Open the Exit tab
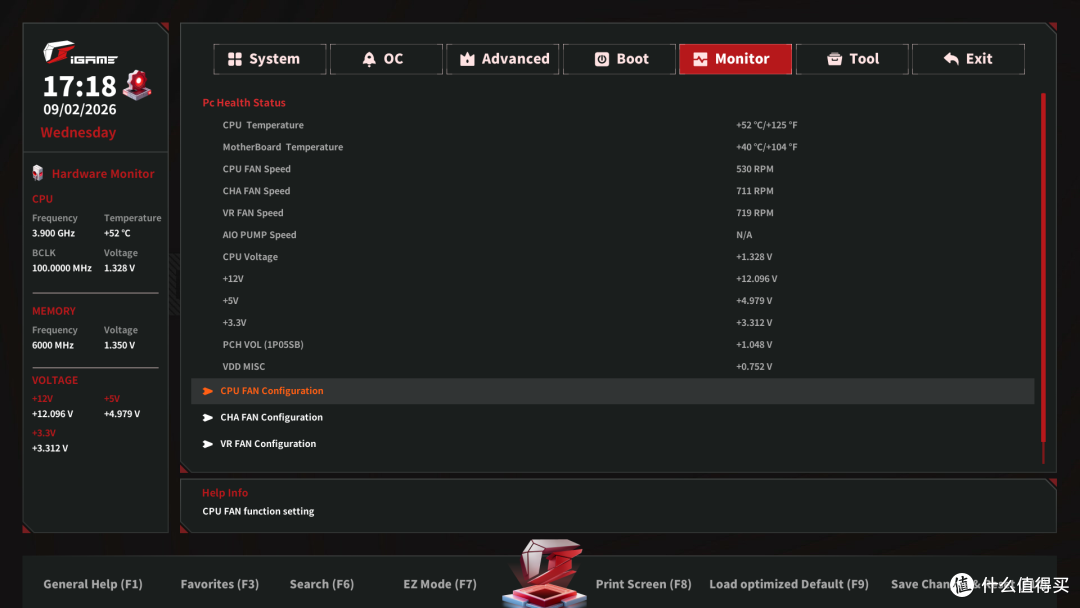Screen dimensions: 1080x608 (968, 59)
